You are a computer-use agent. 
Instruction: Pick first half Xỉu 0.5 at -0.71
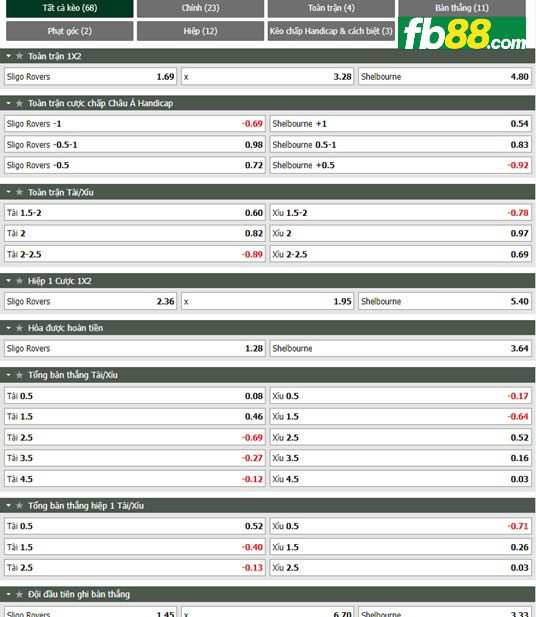pos(401,526)
